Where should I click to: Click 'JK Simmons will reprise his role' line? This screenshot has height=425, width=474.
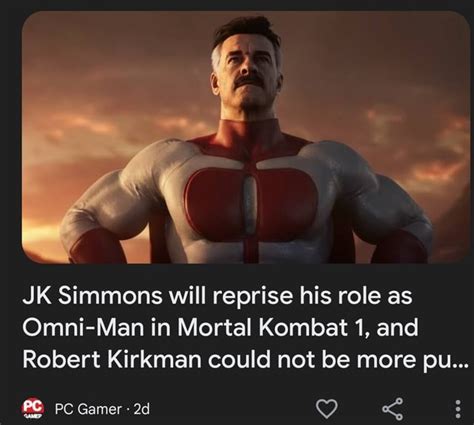pos(217,295)
